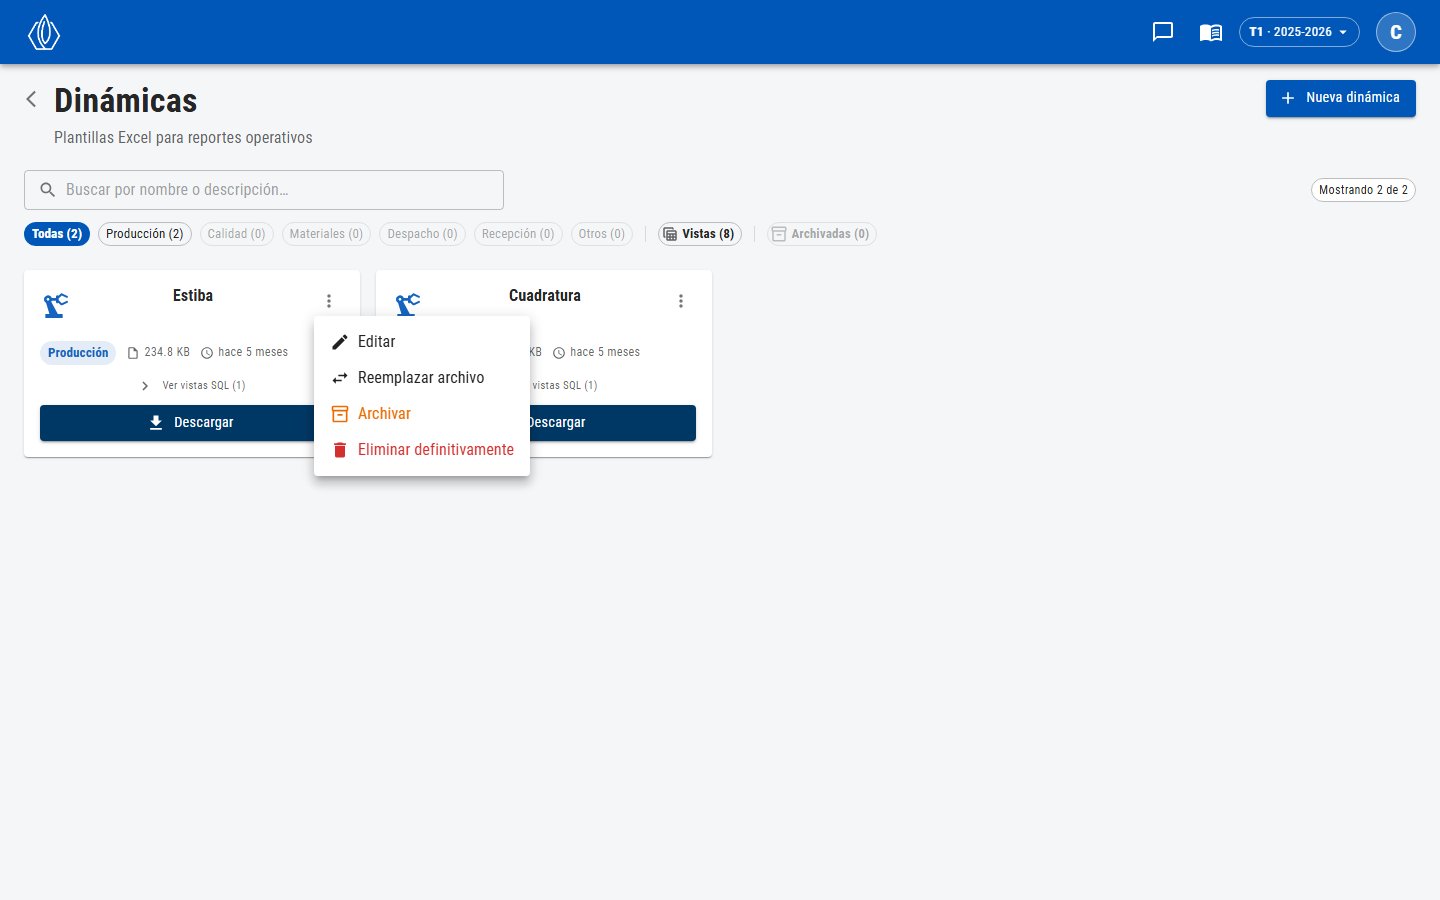The width and height of the screenshot is (1440, 900).
Task: Open the chat messages icon
Action: point(1163,32)
